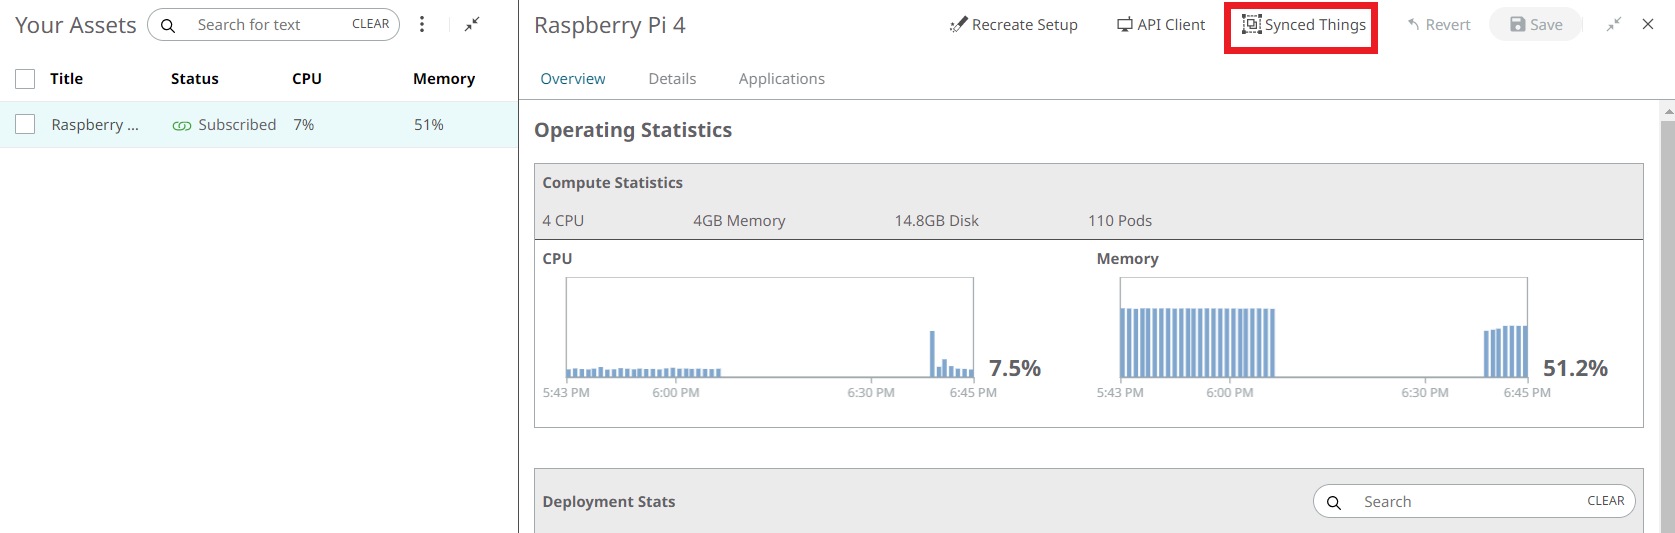Viewport: 1675px width, 533px height.
Task: Click the Save disk icon
Action: [x=1518, y=25]
